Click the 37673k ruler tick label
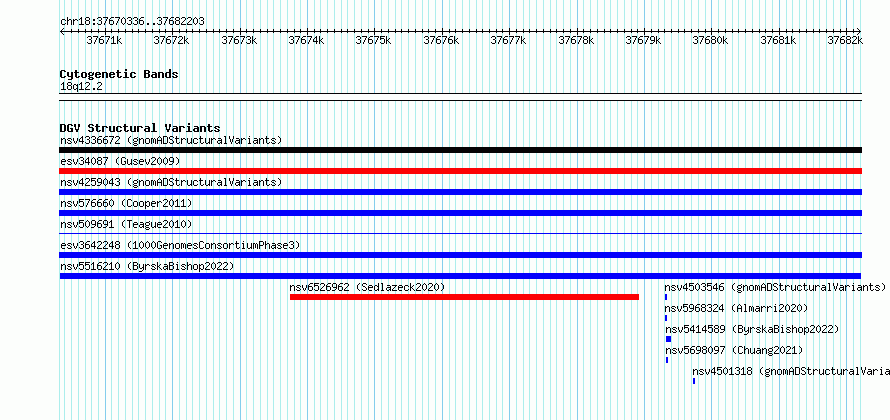 [239, 40]
